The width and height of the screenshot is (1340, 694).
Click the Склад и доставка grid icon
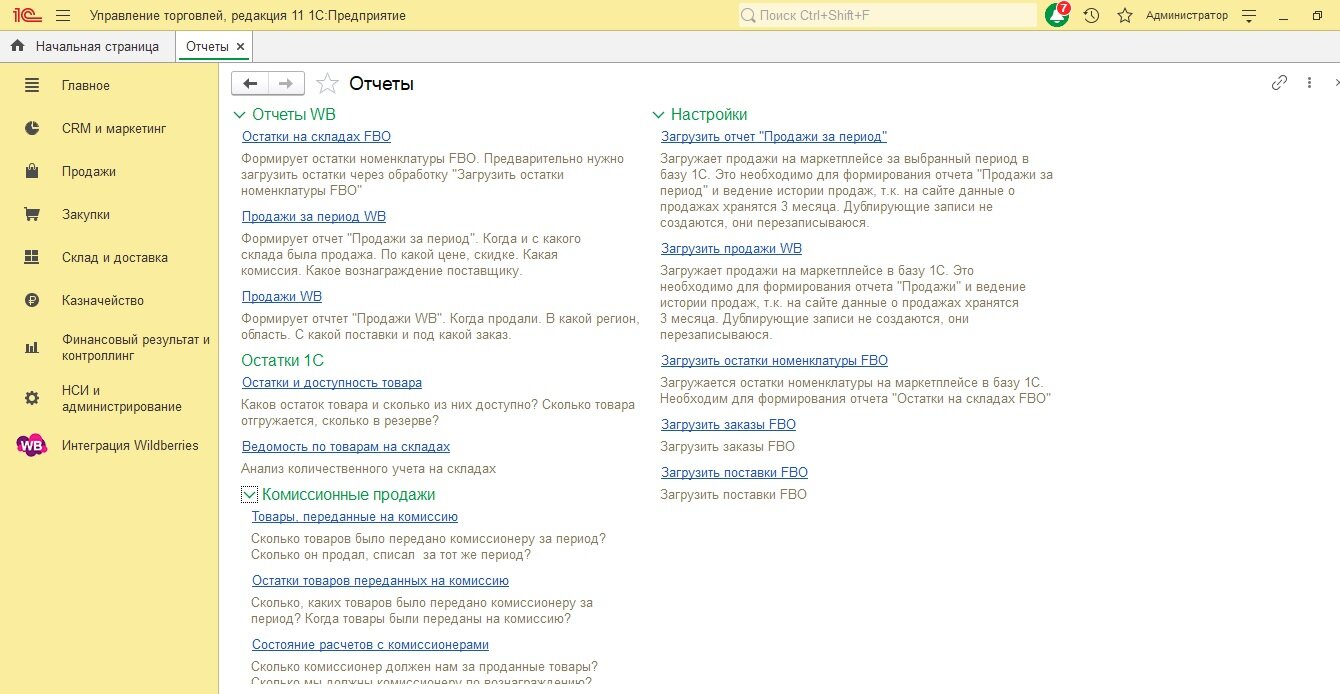point(32,258)
